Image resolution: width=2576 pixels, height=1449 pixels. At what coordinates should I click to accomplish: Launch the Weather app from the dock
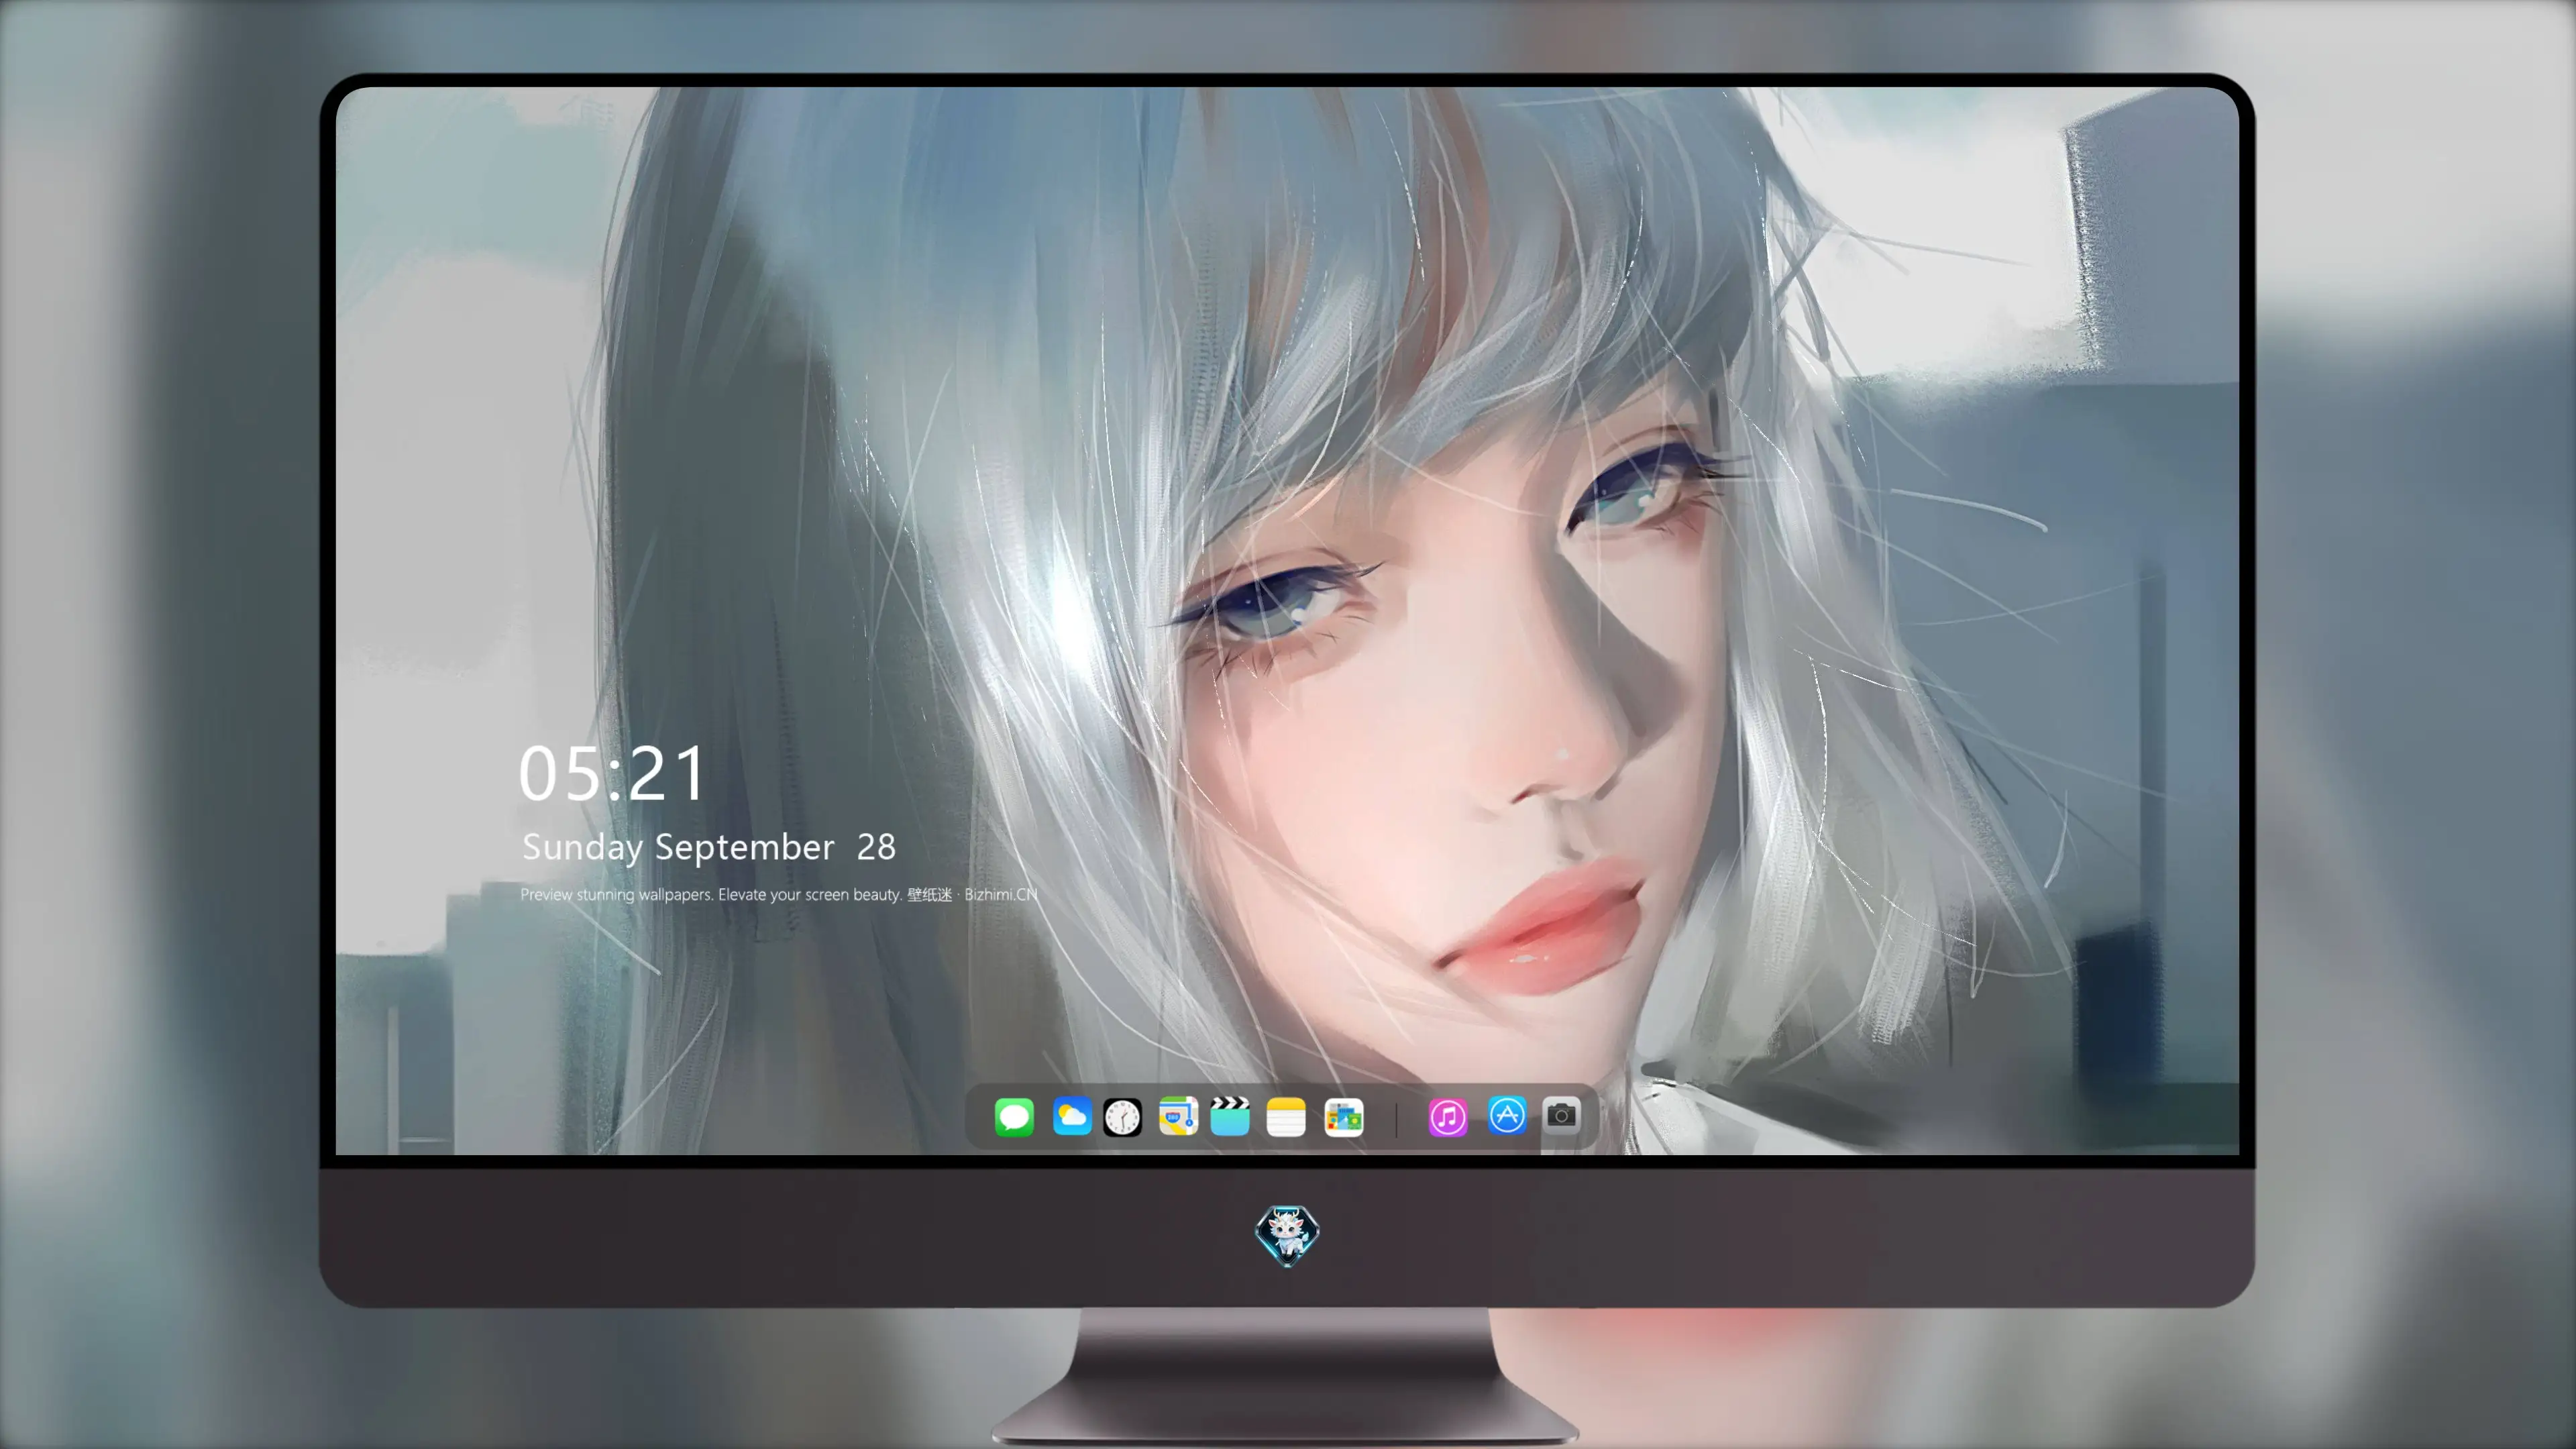[x=1071, y=1116]
